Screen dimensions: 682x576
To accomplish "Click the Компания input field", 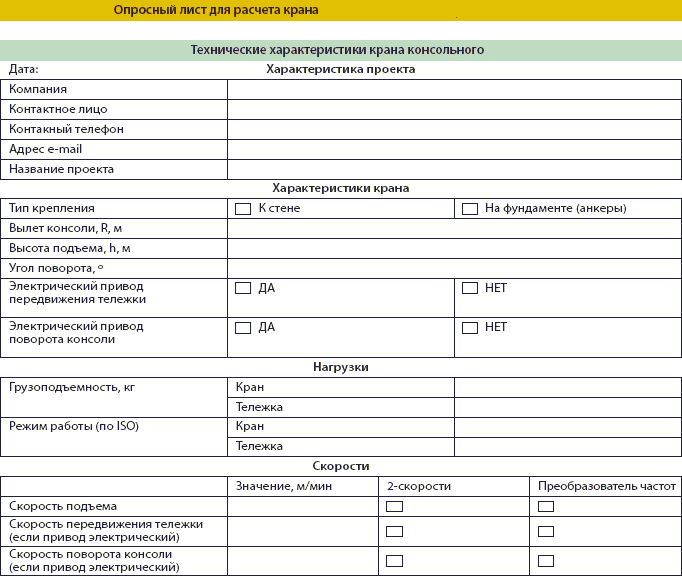I will click(454, 90).
